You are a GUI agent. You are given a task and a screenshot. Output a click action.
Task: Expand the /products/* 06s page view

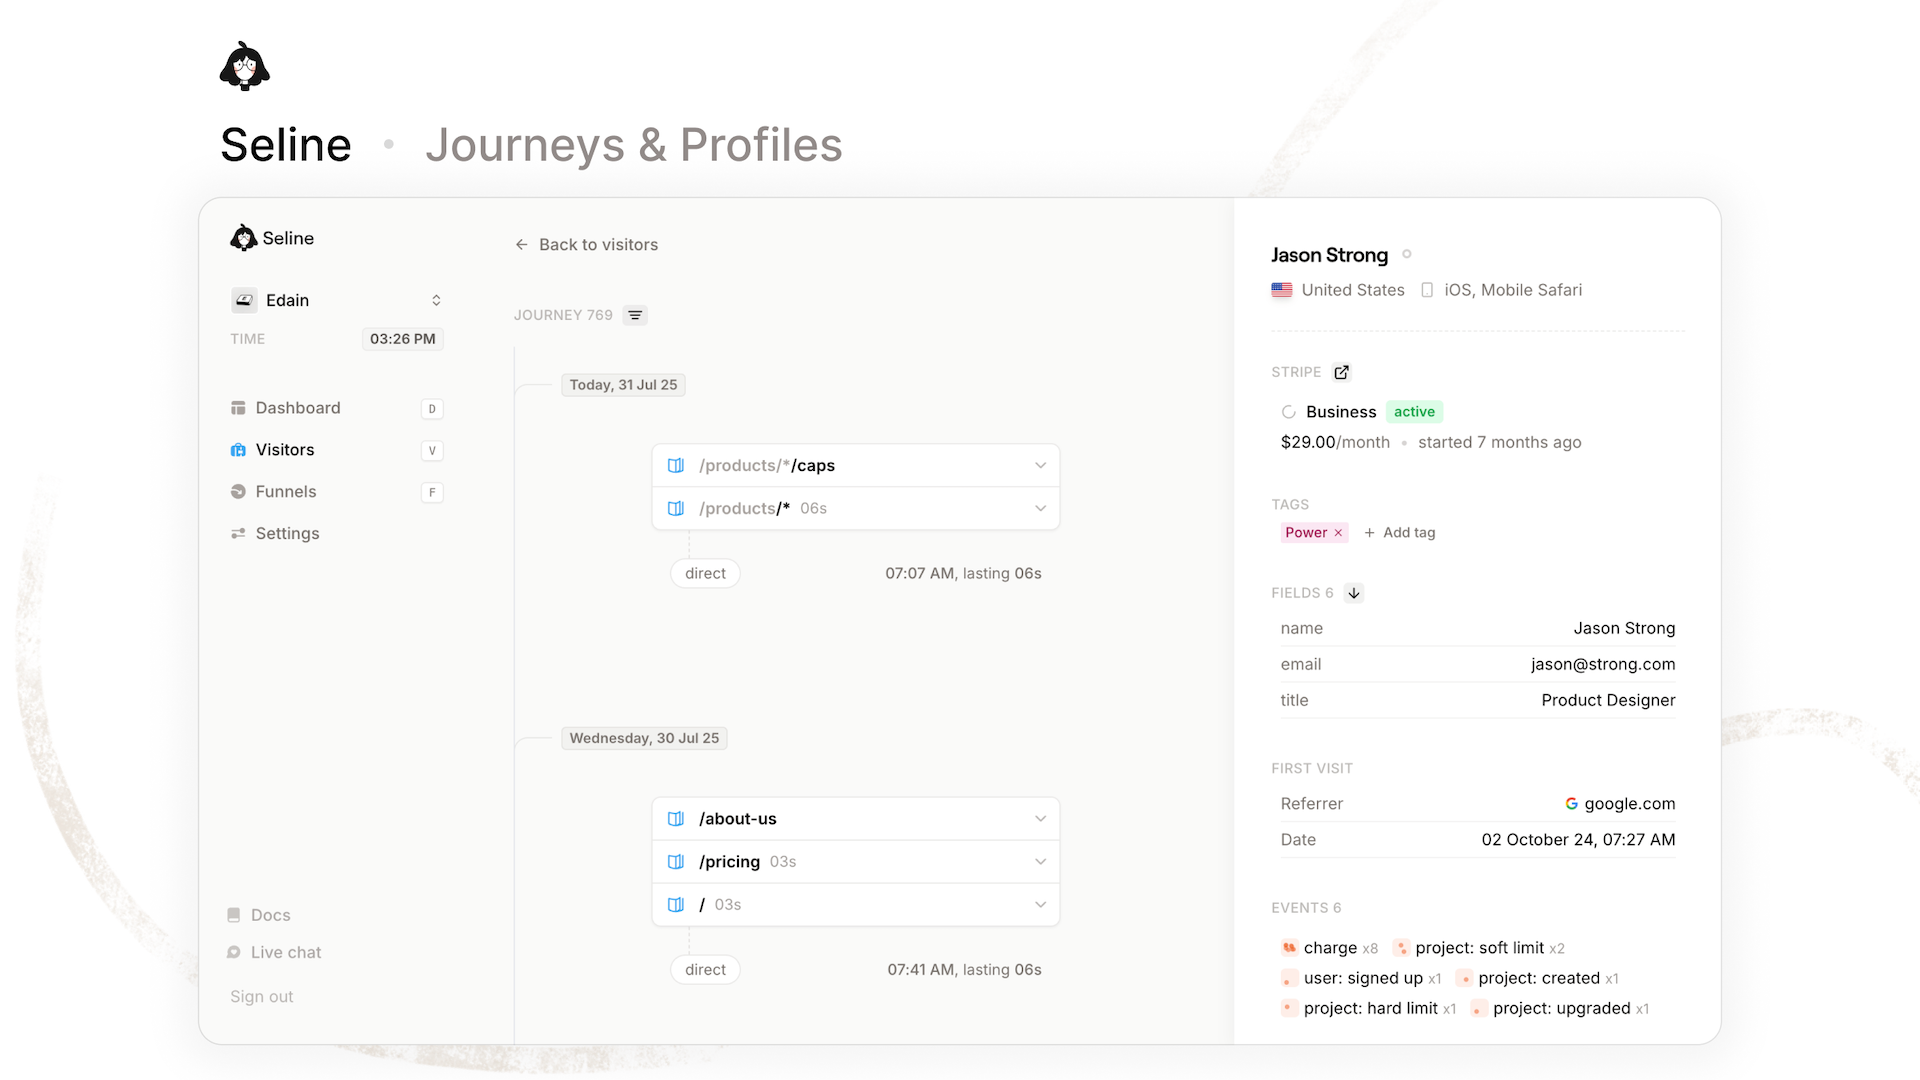click(856, 509)
